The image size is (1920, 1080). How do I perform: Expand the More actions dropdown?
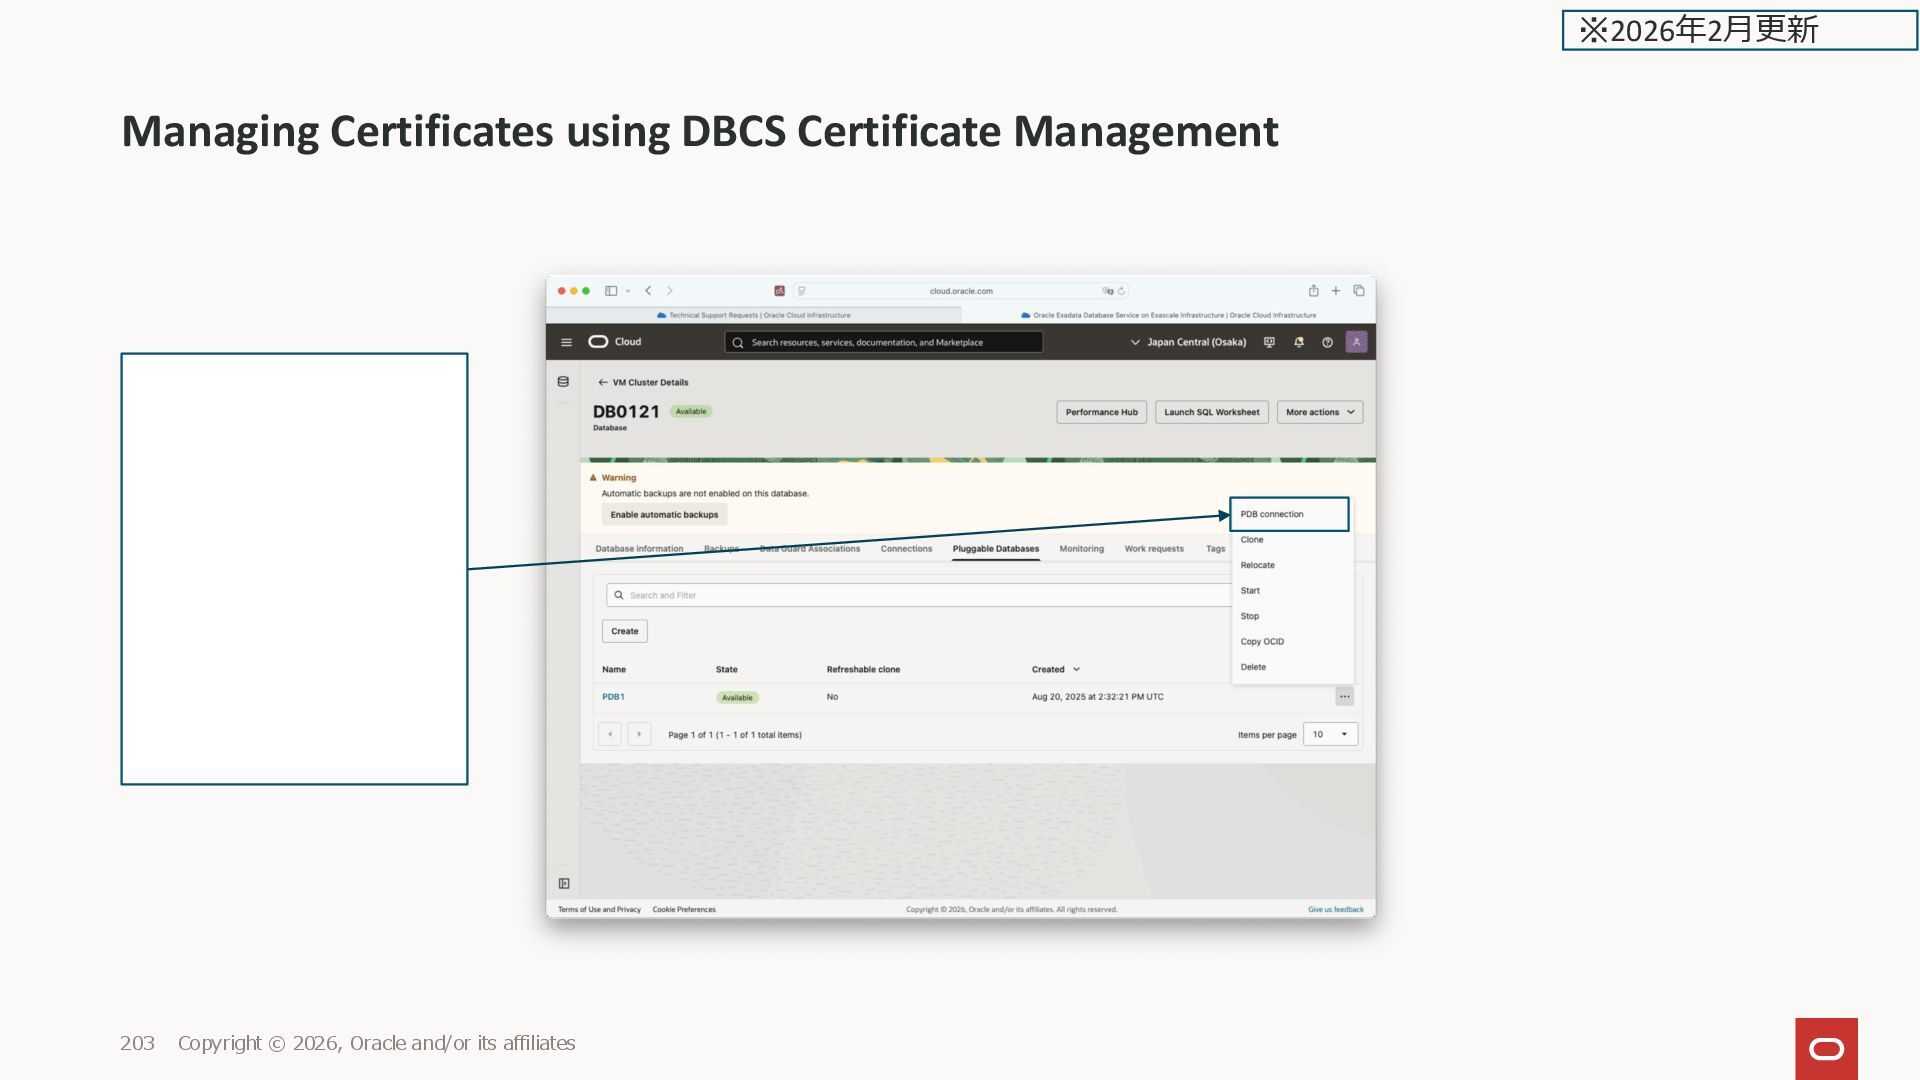tap(1319, 412)
